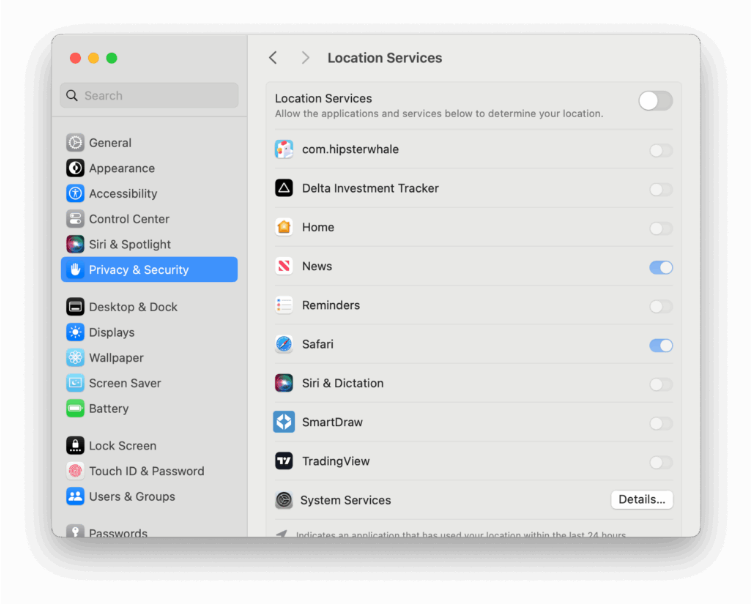Toggle location for Delta Investment Tracker
Viewport: 751px width, 605px height.
click(661, 190)
